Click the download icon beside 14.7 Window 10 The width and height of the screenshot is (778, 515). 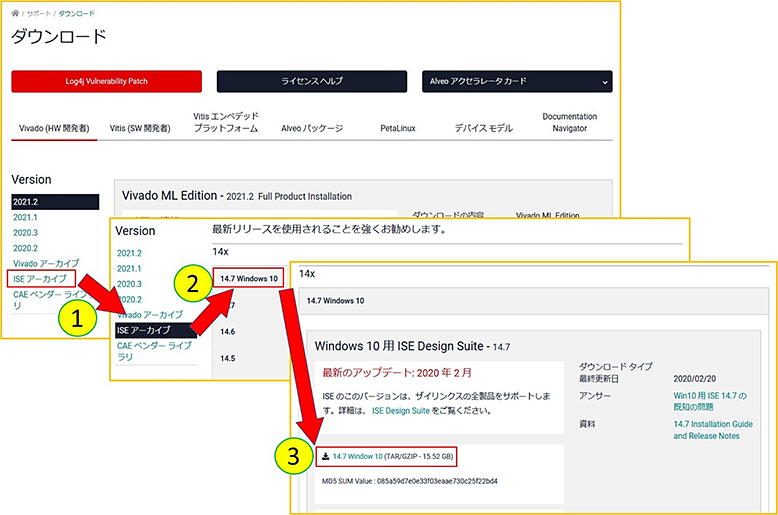coord(325,456)
